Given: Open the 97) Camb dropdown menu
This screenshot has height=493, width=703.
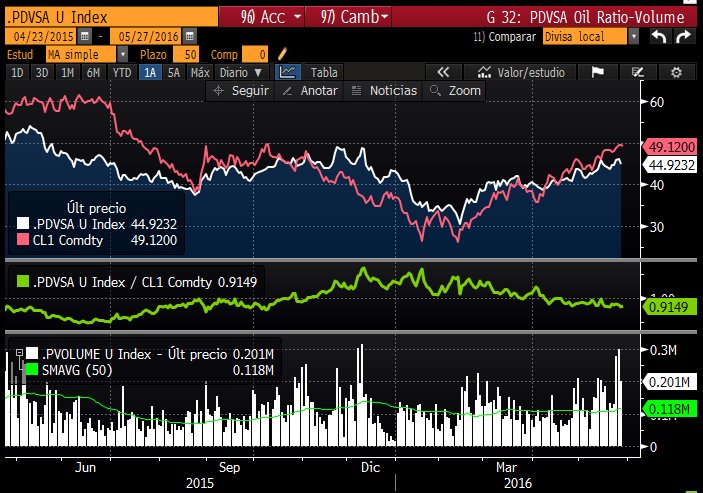Looking at the screenshot, I should (x=348, y=17).
